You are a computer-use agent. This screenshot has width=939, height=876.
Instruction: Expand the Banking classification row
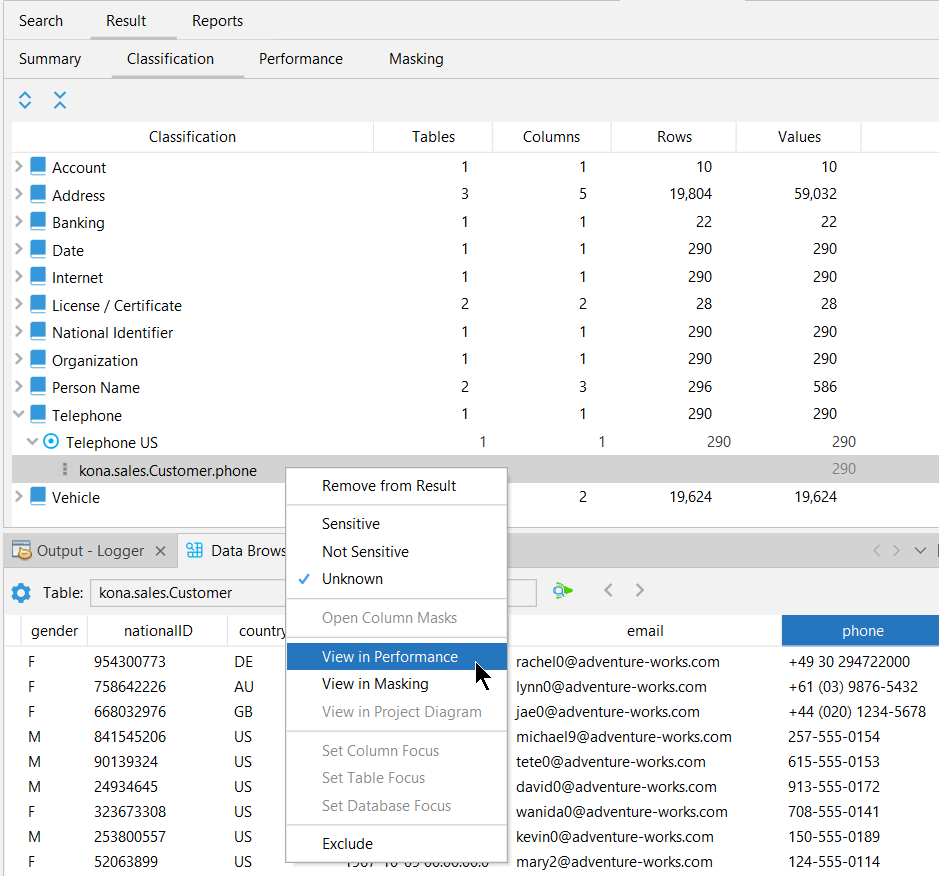point(19,222)
